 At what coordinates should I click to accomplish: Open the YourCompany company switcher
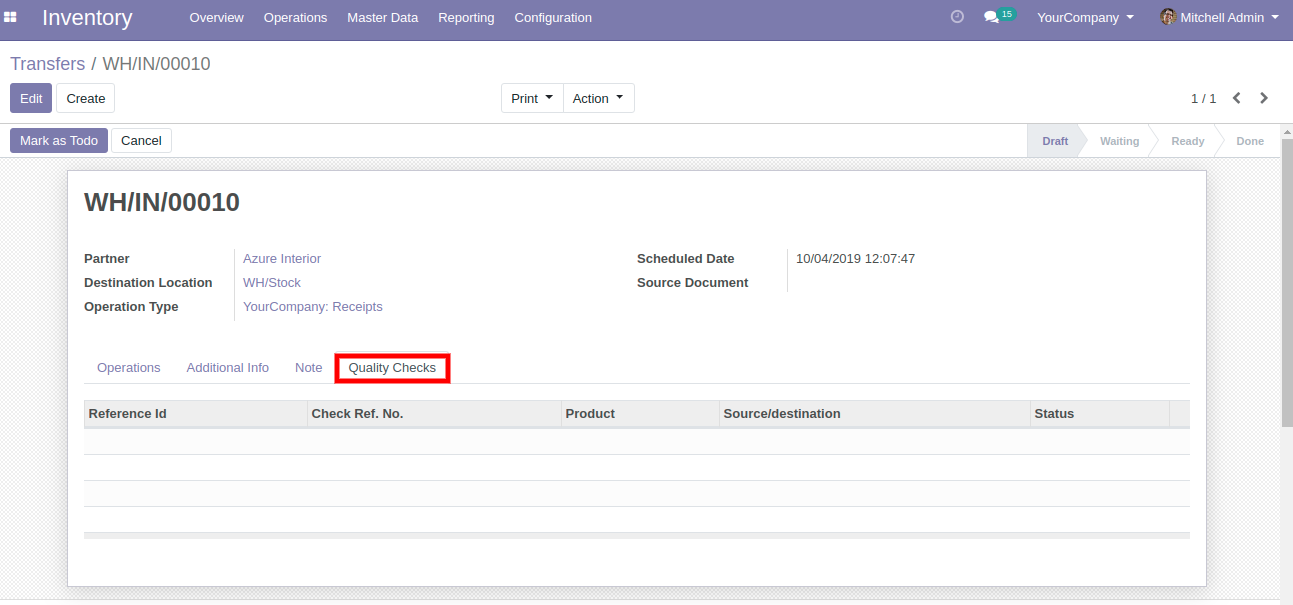tap(1085, 17)
